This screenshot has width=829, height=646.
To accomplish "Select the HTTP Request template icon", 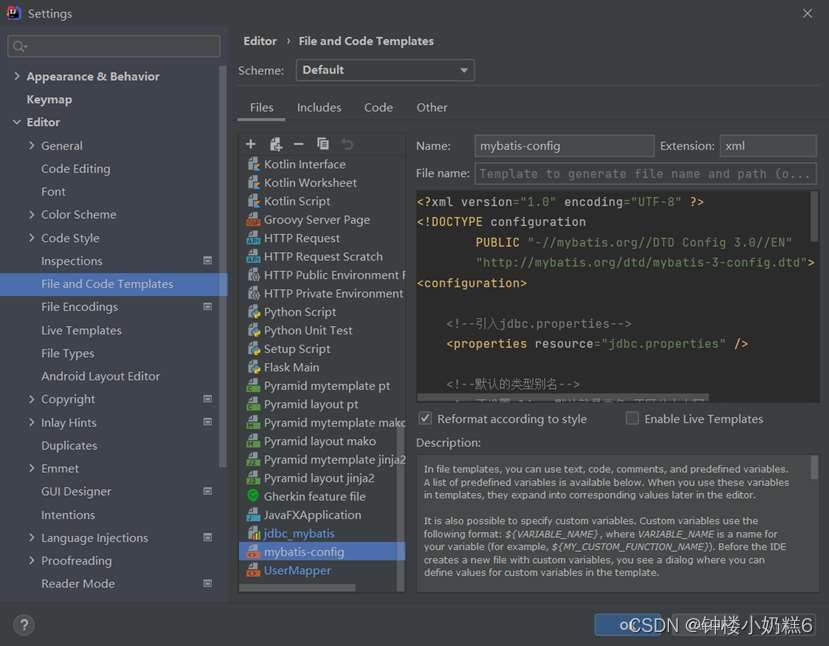I will coord(254,238).
